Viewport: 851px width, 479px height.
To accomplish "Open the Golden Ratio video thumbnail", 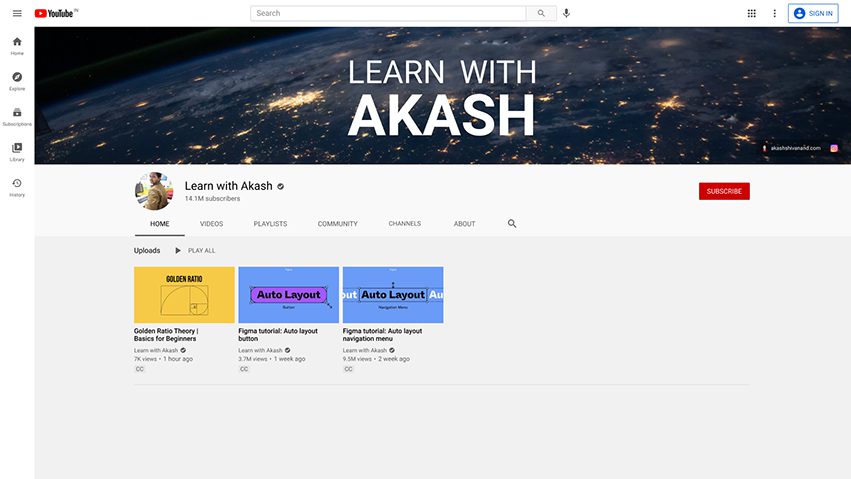I will (x=184, y=295).
